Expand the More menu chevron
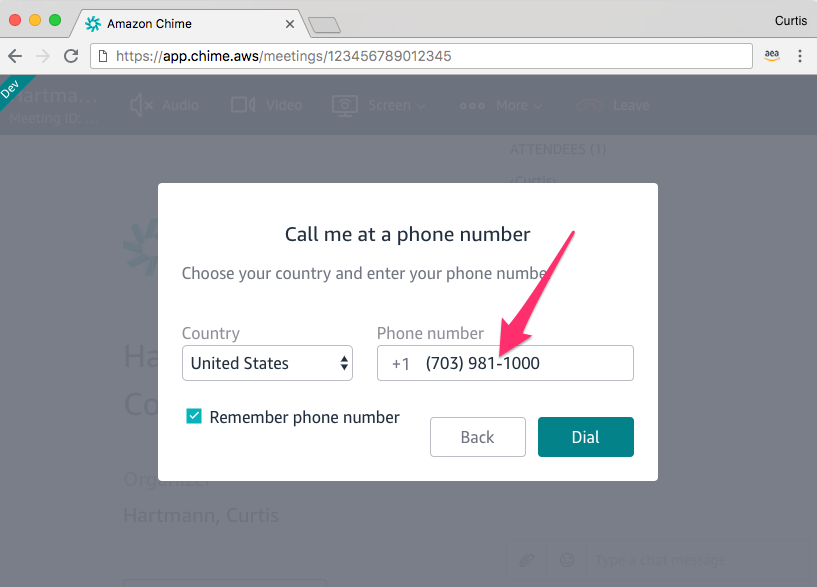 538,107
